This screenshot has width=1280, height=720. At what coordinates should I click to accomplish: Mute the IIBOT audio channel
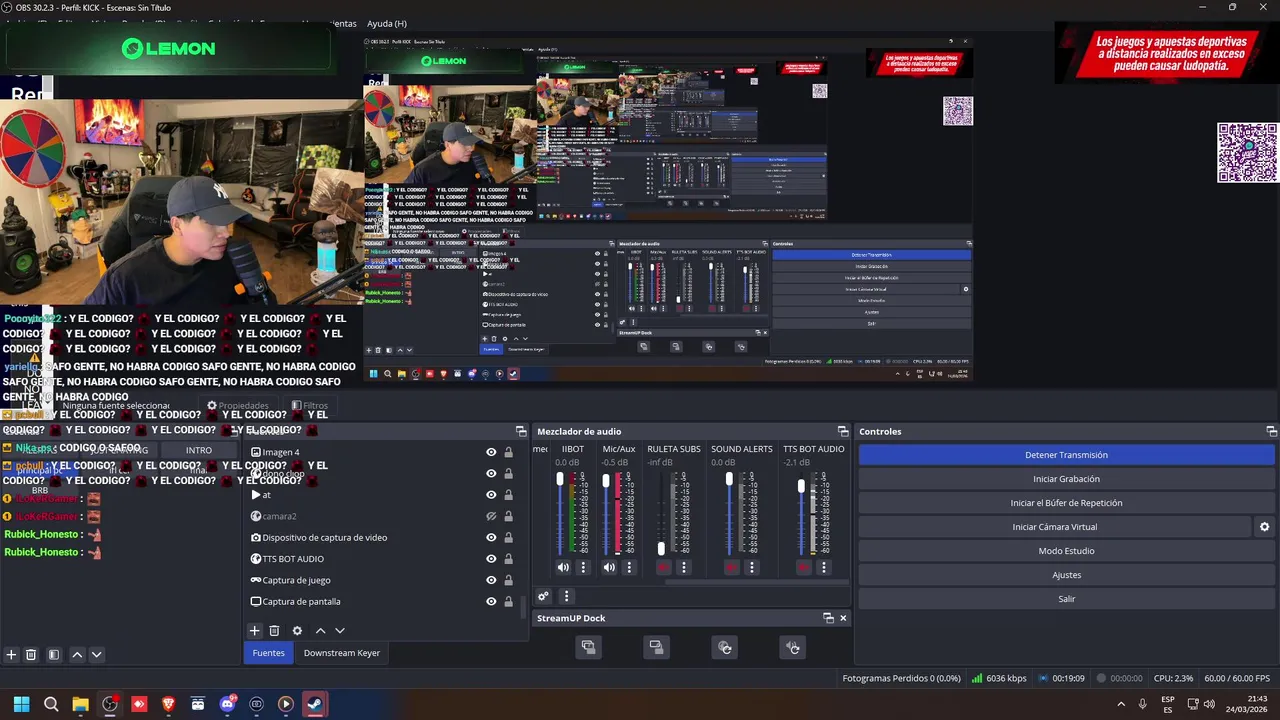563,567
